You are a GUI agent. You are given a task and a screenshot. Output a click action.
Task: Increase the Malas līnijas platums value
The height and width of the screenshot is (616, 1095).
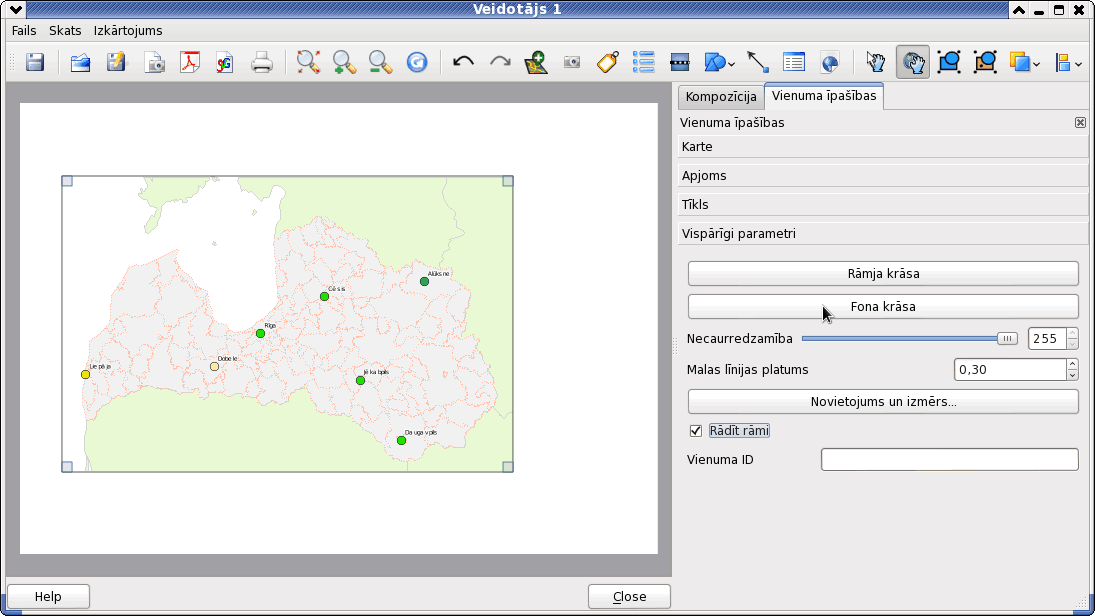pos(1073,364)
